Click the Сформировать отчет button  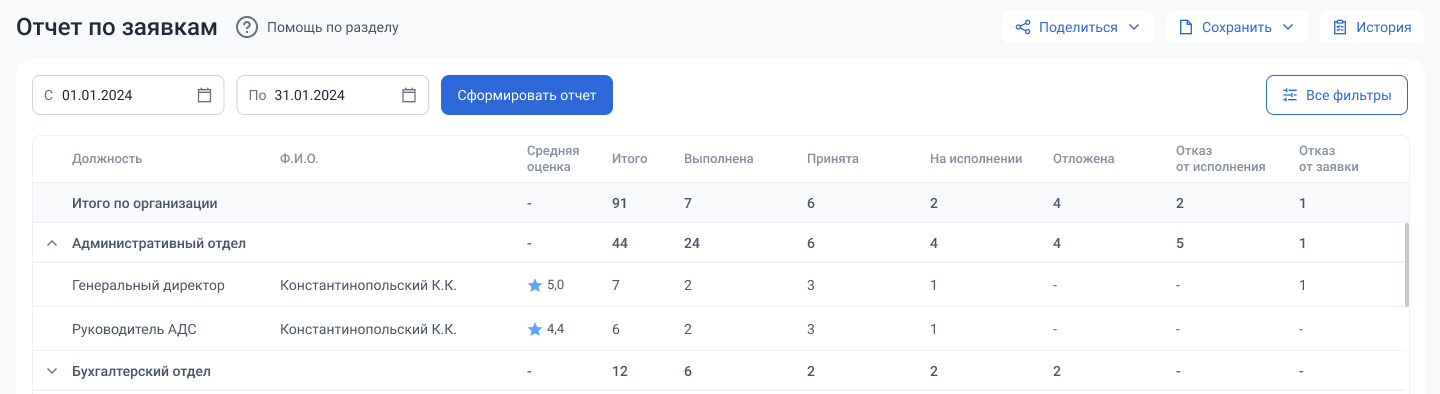pos(527,95)
